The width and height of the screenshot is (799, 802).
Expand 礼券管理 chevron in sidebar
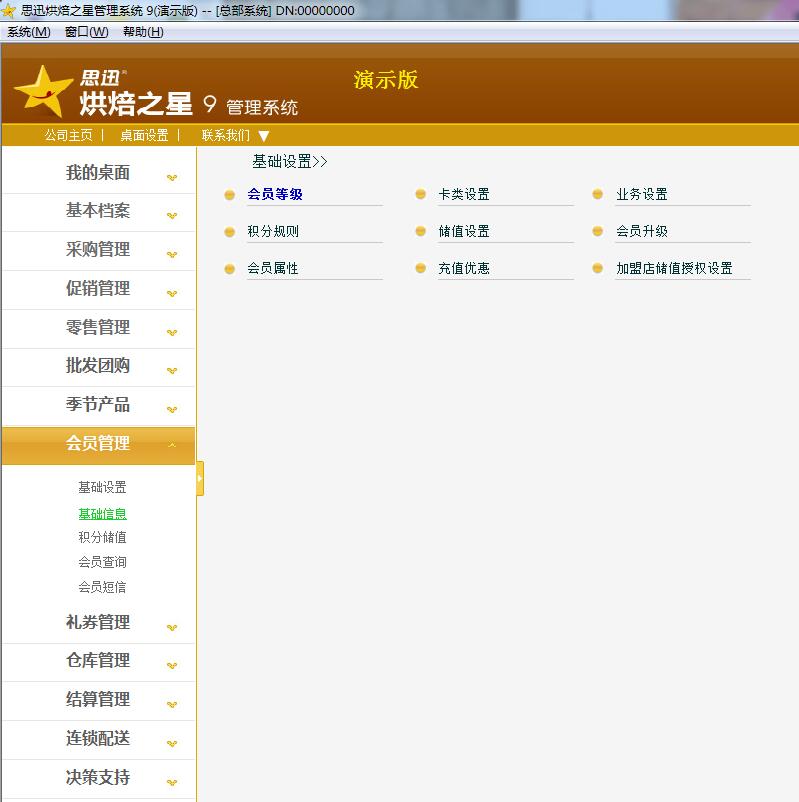172,627
